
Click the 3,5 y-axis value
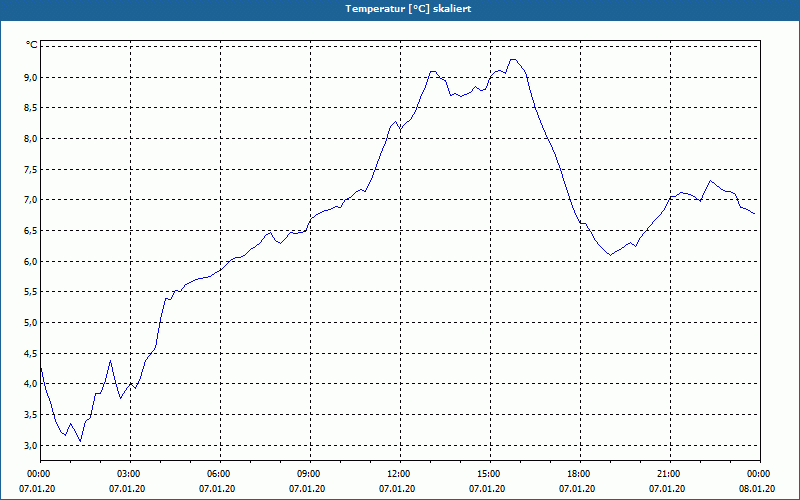point(31,415)
